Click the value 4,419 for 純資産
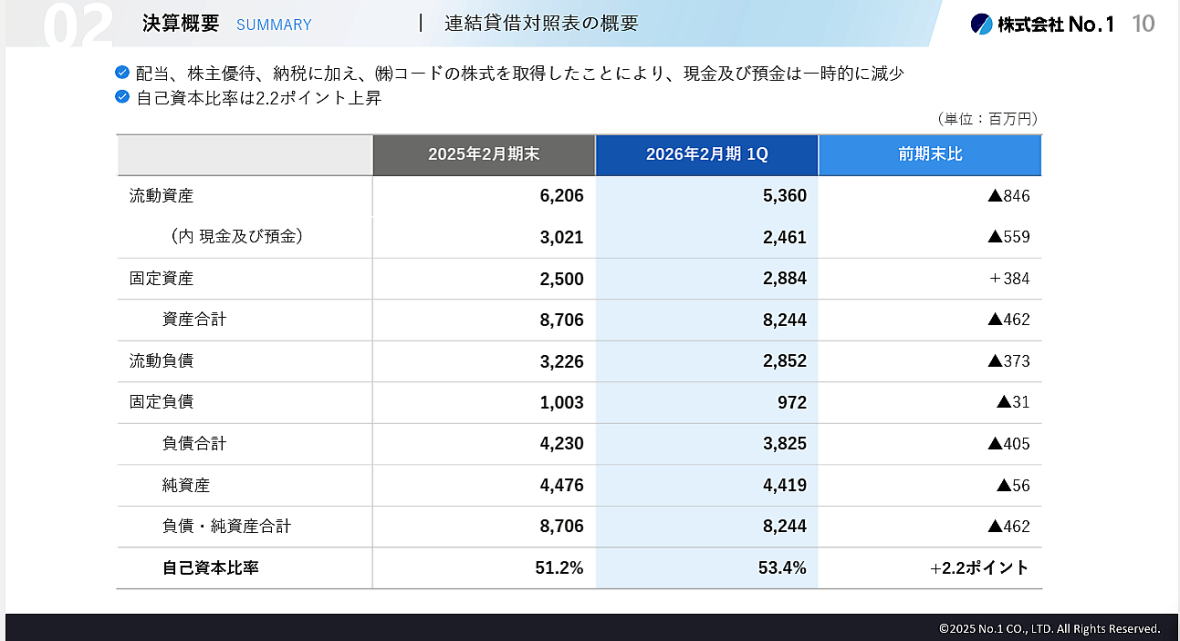Image resolution: width=1180 pixels, height=641 pixels. click(x=784, y=485)
